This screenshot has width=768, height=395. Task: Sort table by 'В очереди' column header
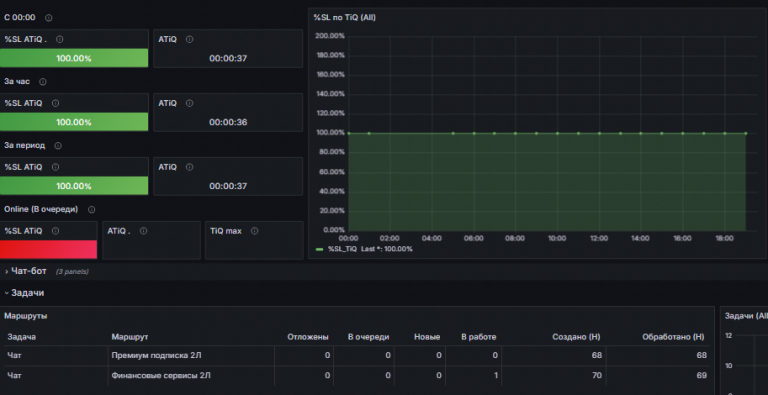[x=368, y=337]
